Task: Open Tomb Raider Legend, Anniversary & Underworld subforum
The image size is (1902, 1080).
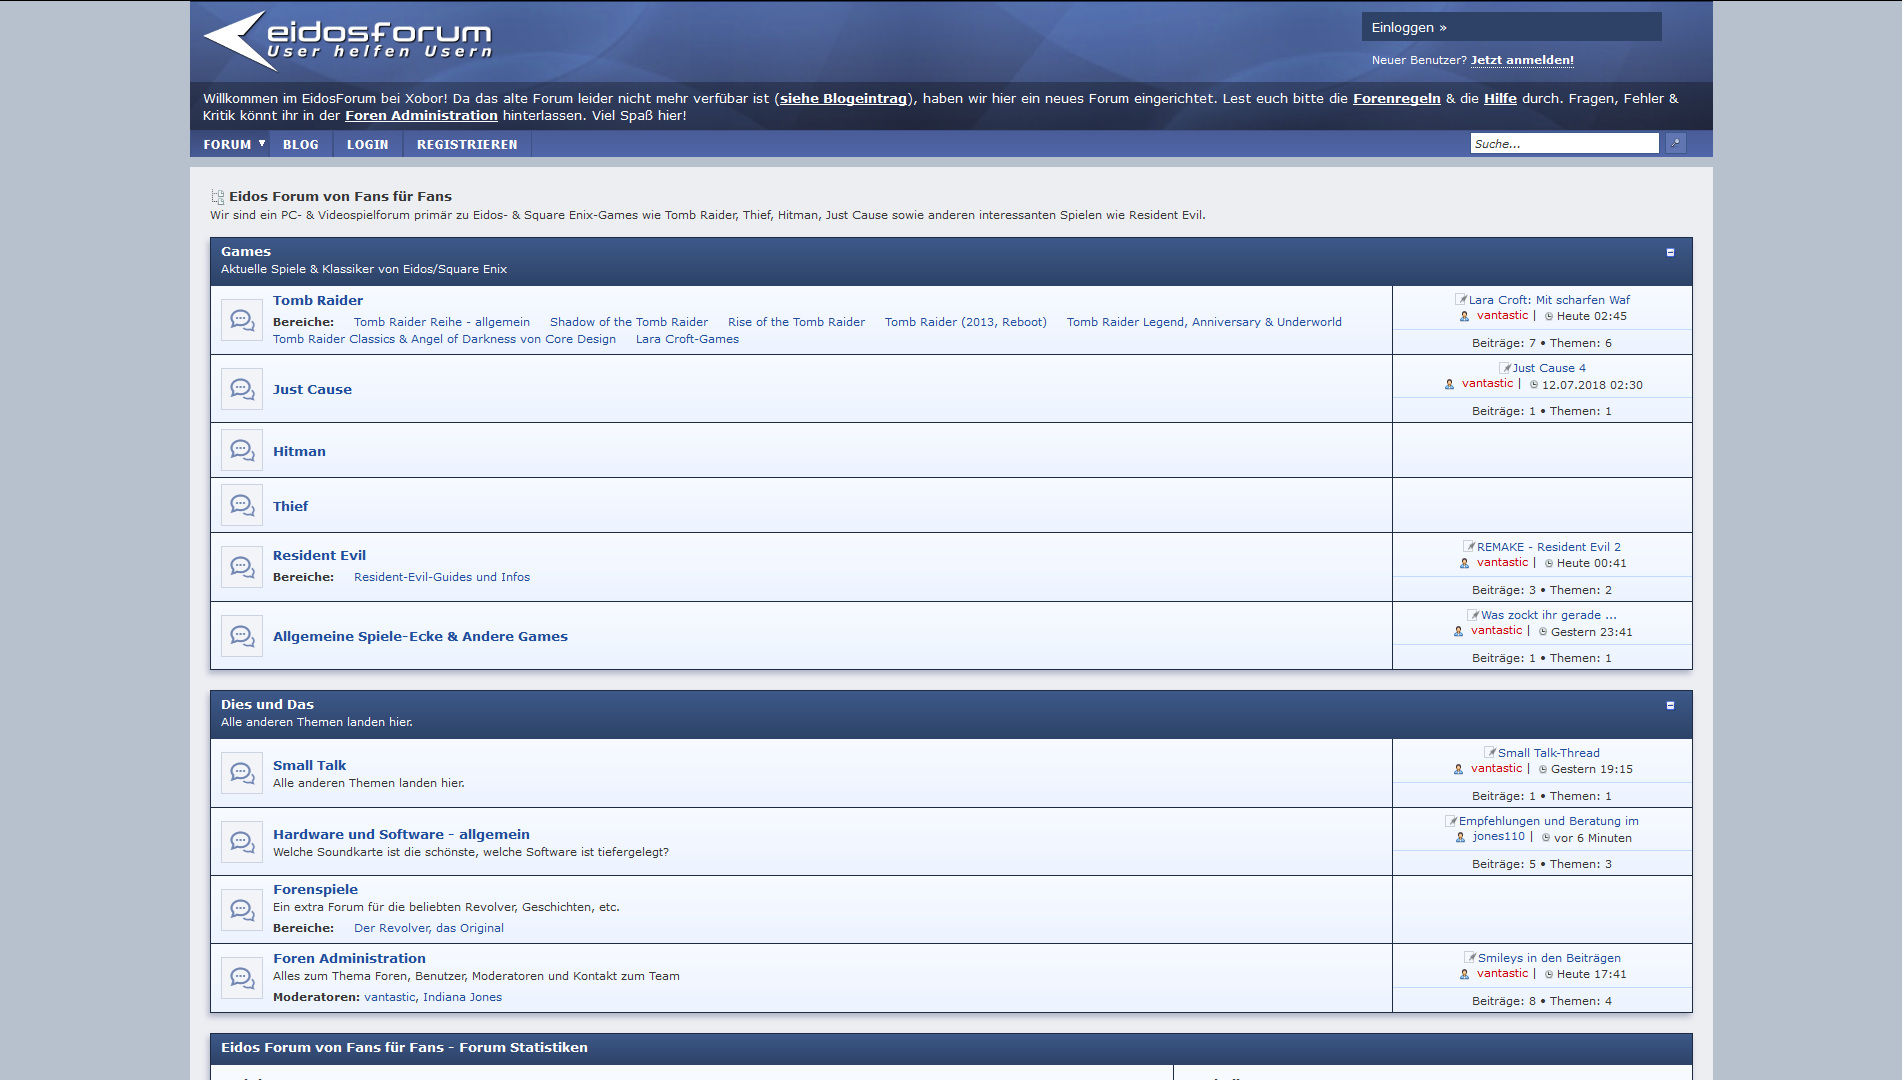Action: (x=1204, y=322)
